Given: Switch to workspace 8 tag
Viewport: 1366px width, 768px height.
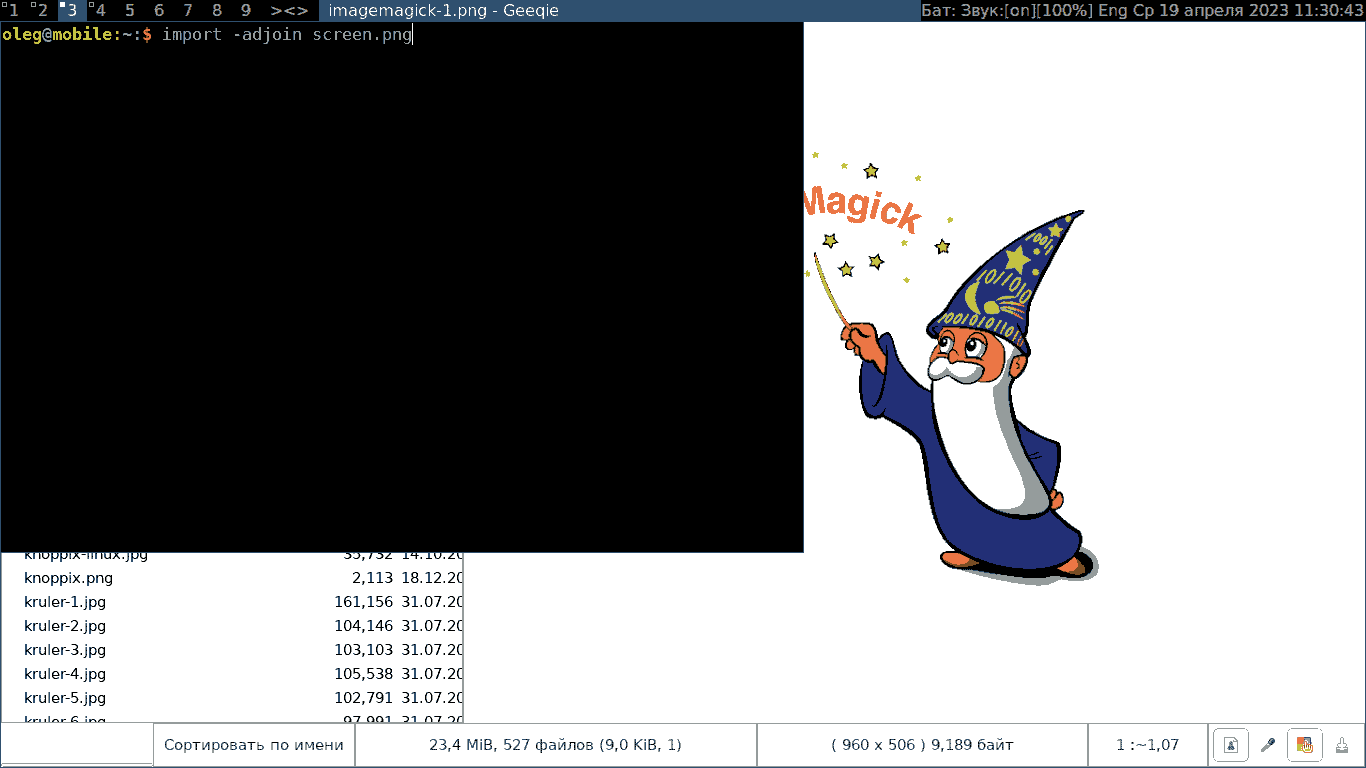Looking at the screenshot, I should (x=216, y=11).
